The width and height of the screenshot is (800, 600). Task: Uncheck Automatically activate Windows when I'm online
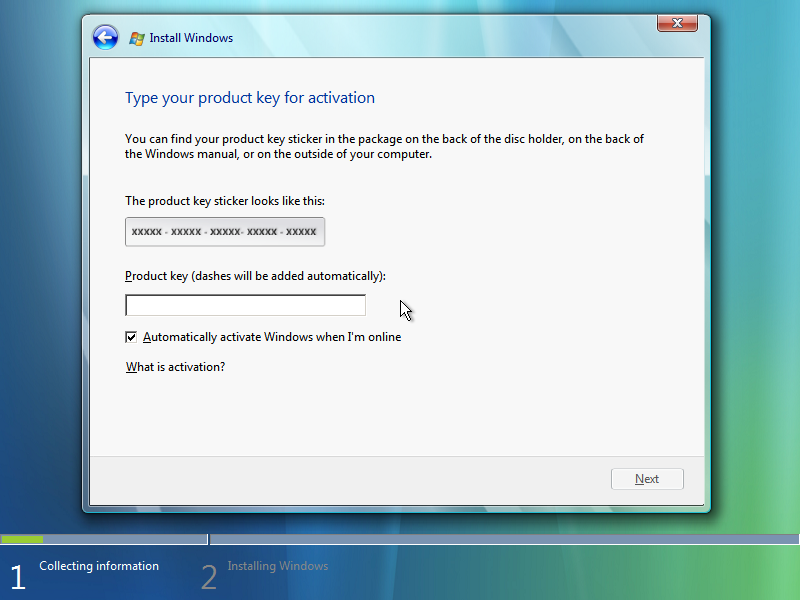pos(130,337)
